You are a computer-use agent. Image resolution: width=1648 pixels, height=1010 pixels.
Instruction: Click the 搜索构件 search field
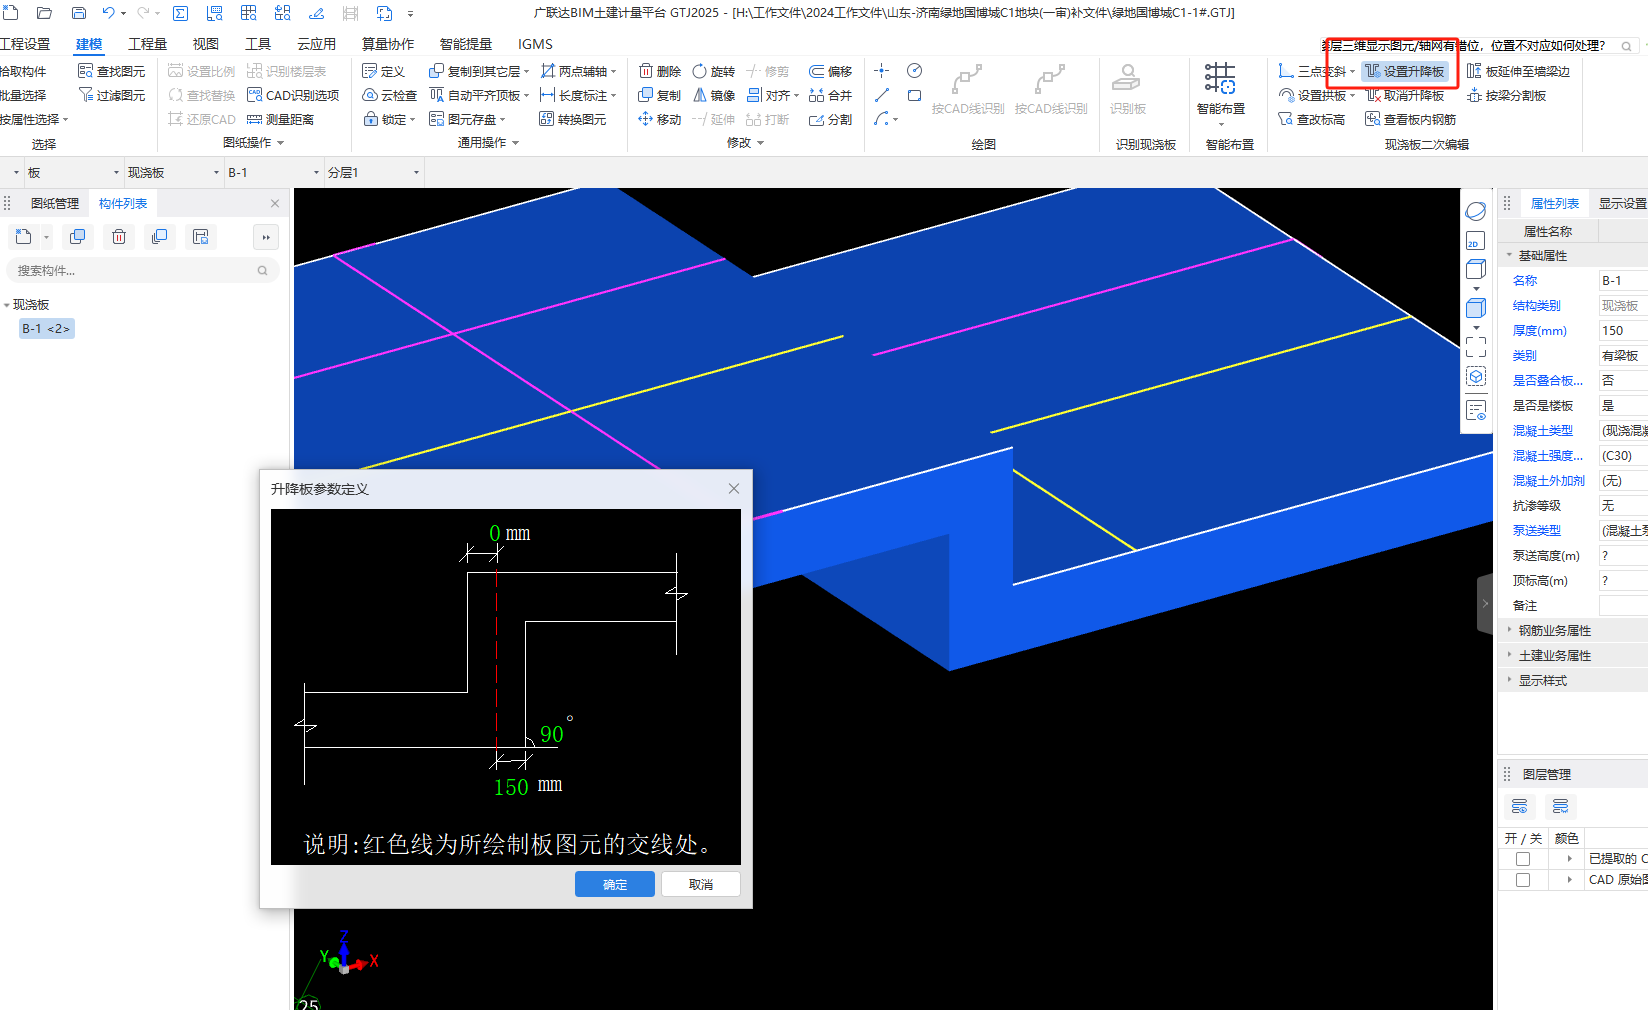tap(142, 271)
